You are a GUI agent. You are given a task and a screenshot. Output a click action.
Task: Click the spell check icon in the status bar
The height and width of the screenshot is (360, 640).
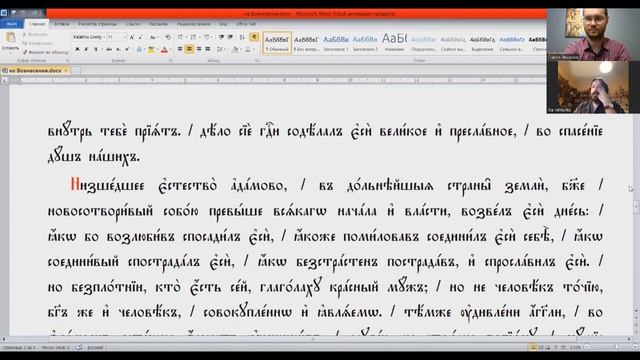pos(79,347)
